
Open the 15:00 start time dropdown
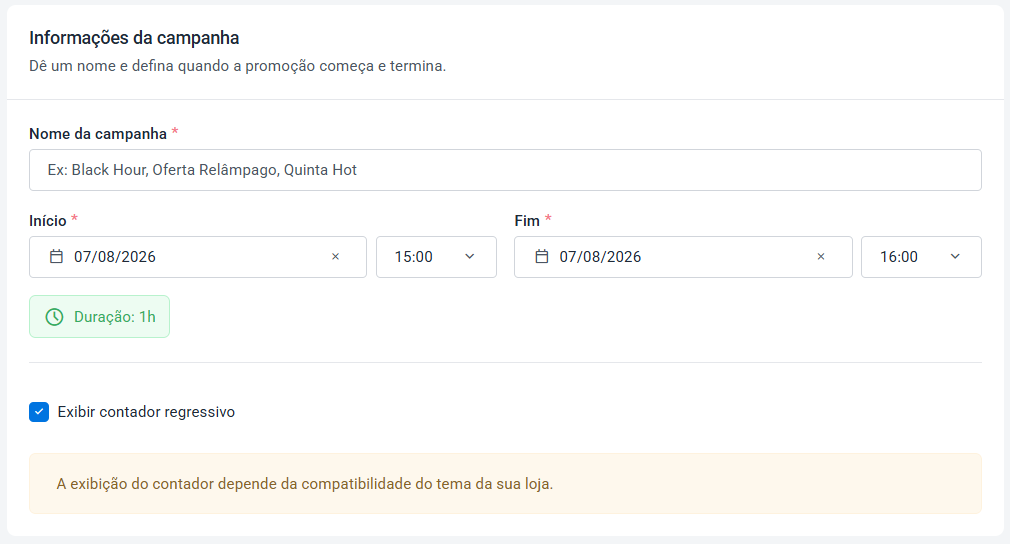click(x=436, y=257)
